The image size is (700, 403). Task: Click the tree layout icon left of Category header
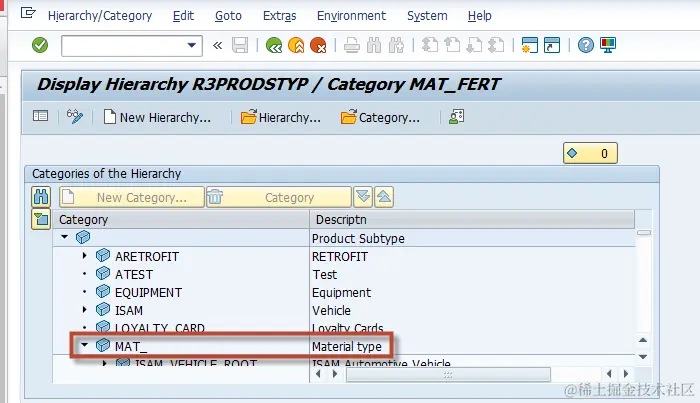click(41, 219)
